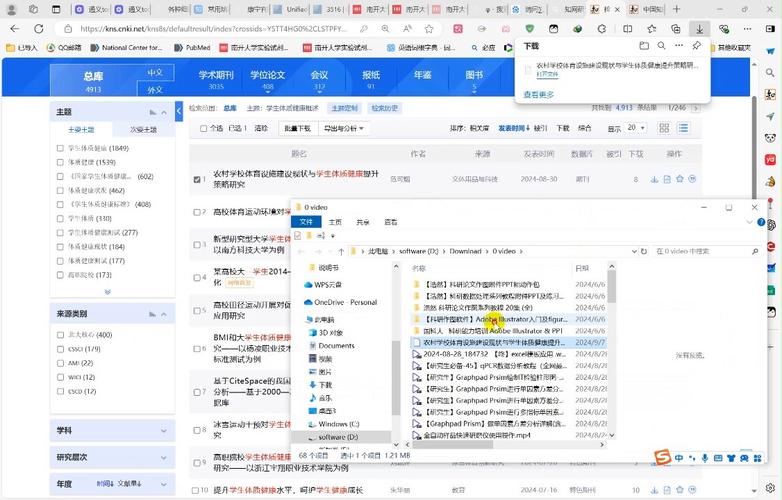Screen dimensions: 782x500
Task: Open the 文件 menu in File Explorer
Action: coord(307,222)
